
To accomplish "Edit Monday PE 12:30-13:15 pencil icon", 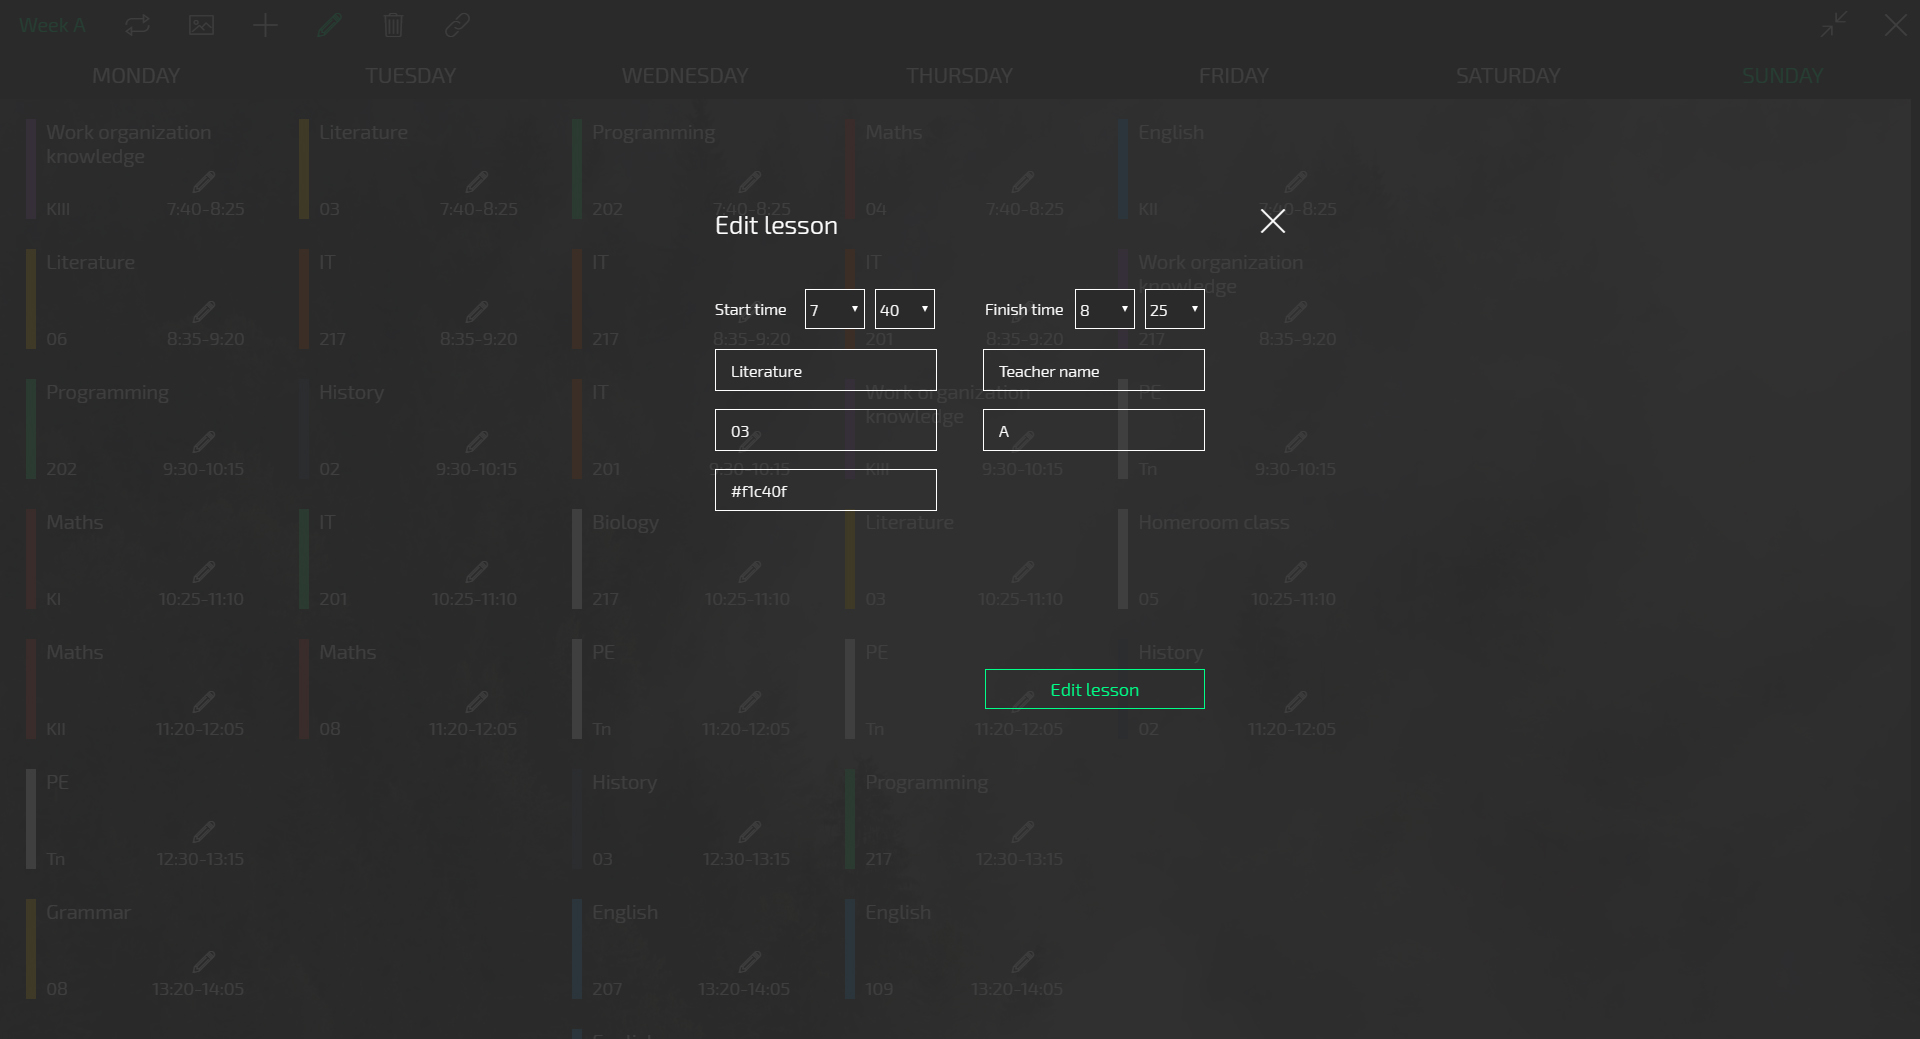I will coord(204,832).
